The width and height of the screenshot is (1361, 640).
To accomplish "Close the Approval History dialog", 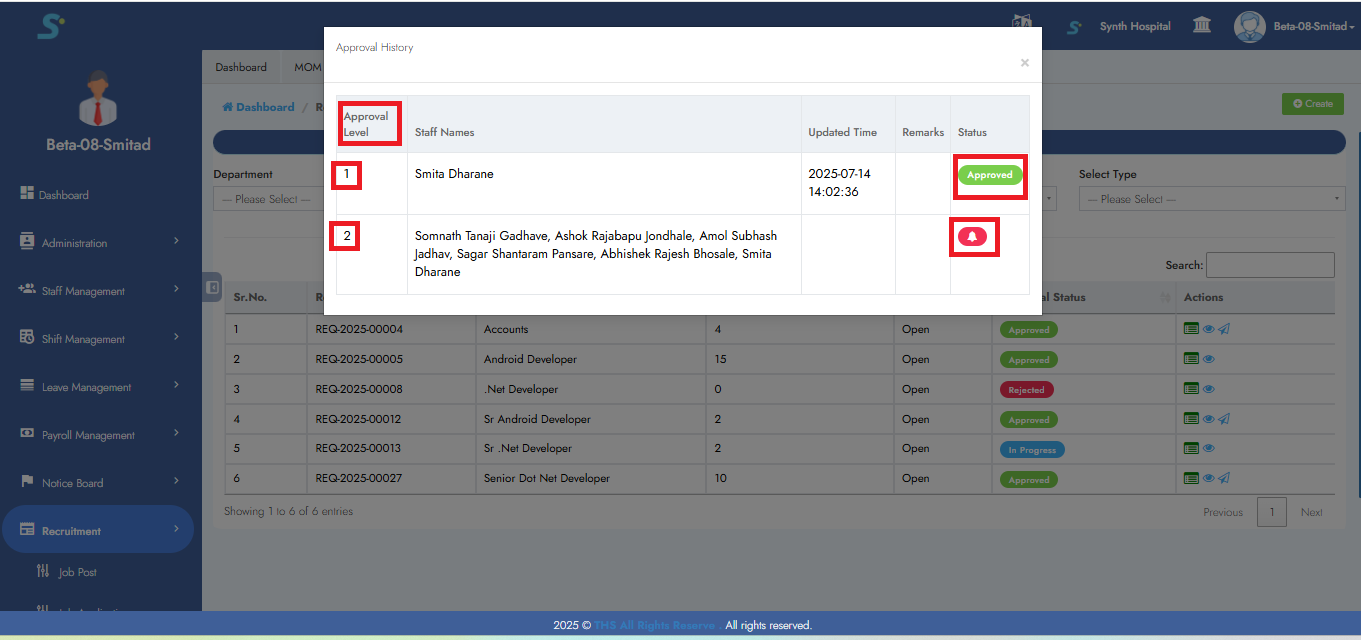I will [1024, 63].
